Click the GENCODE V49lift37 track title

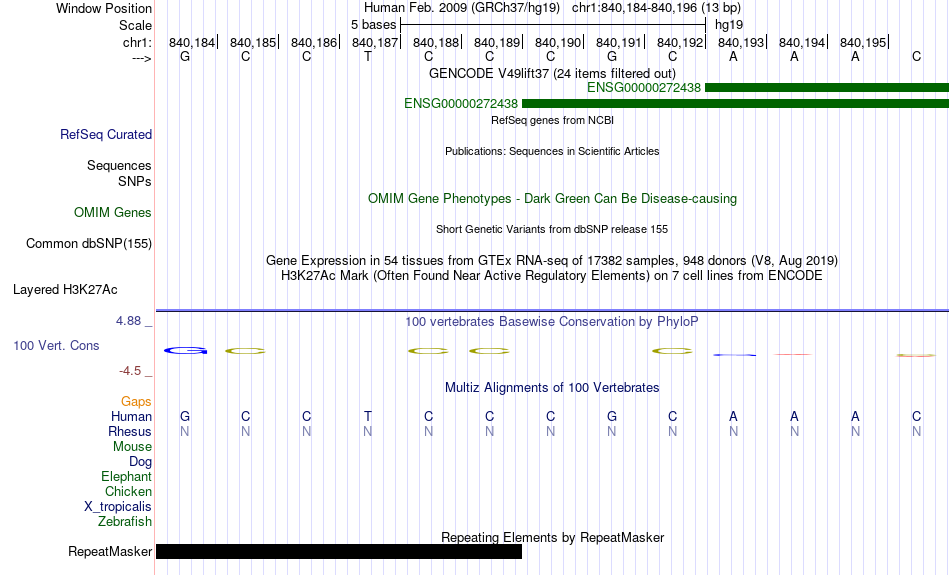point(552,73)
